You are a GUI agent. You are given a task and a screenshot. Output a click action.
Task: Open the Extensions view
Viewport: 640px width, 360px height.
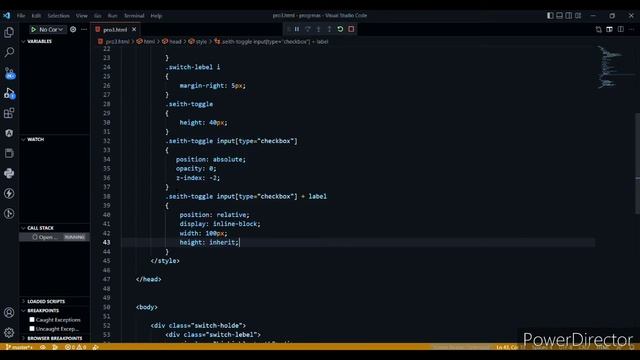[x=9, y=113]
